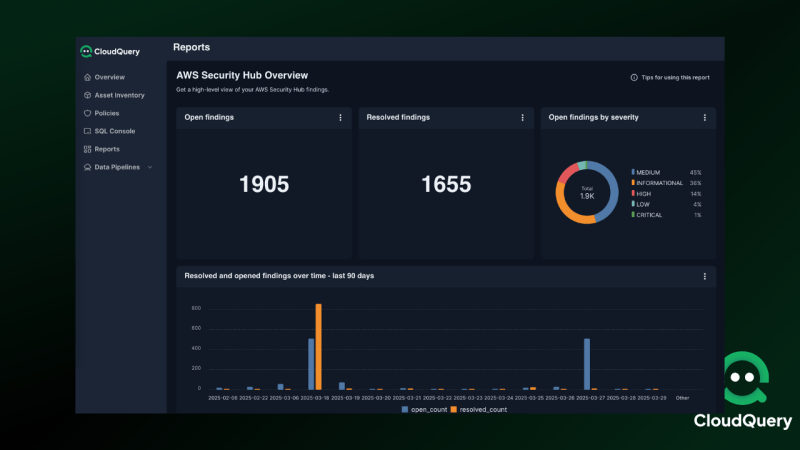Open Resolved findings card options menu

[522, 117]
